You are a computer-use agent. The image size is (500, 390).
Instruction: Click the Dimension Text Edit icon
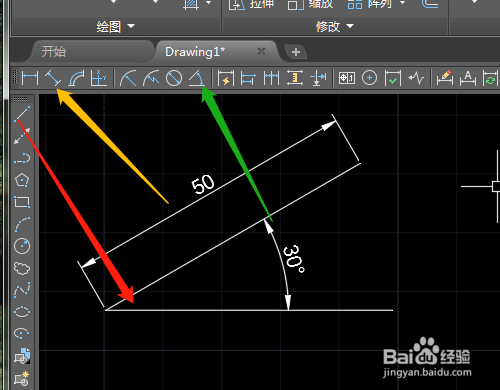468,78
